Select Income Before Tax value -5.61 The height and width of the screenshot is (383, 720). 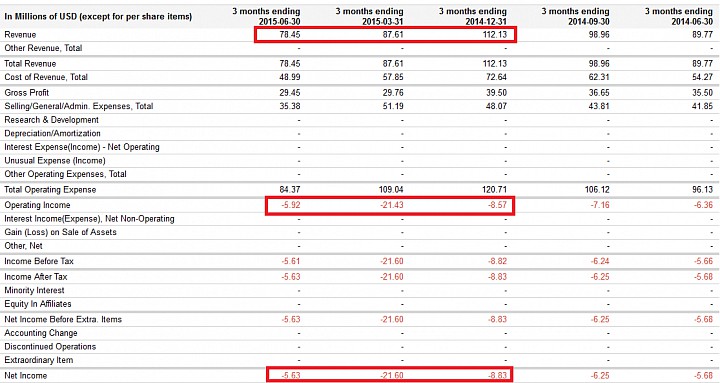click(291, 261)
